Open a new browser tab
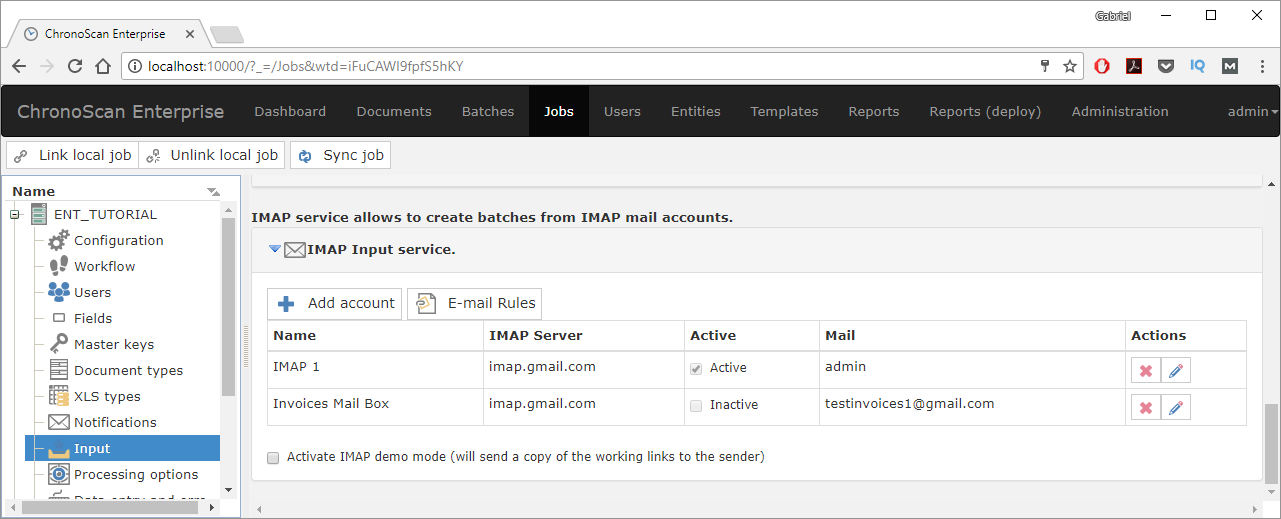 228,35
